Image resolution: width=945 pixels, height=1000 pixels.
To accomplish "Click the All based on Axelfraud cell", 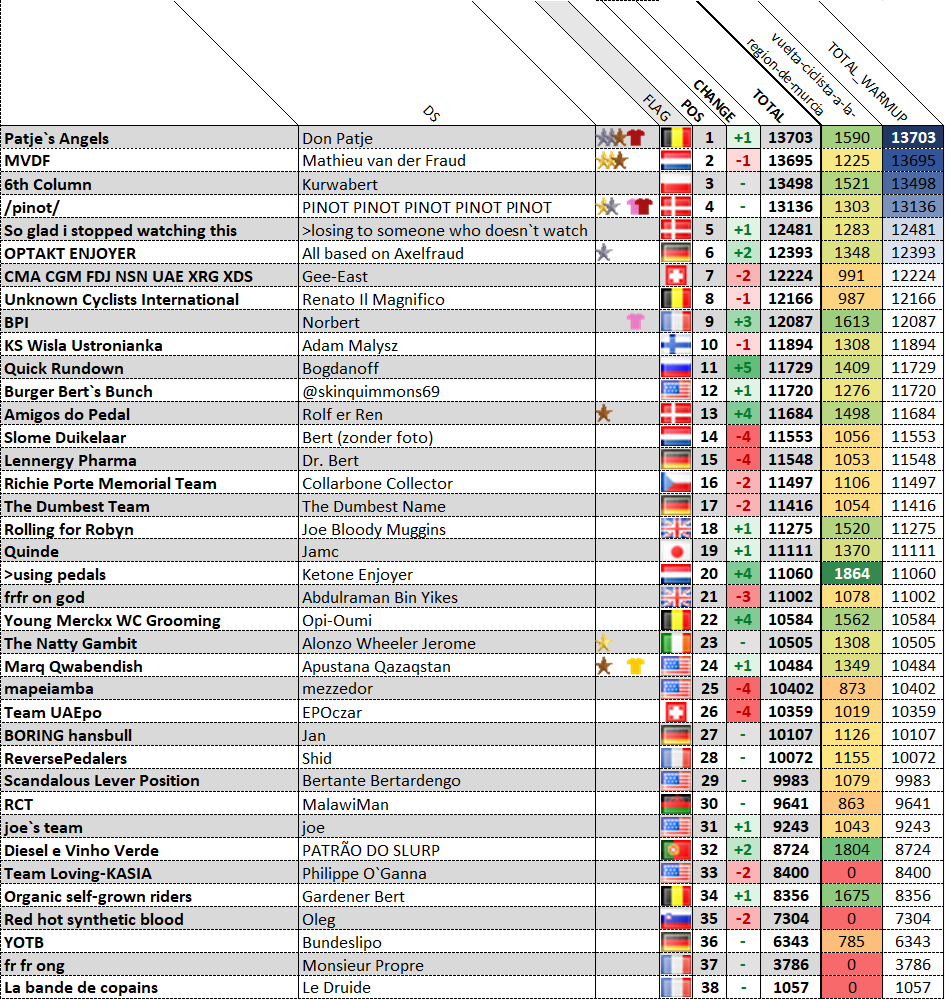I will tap(446, 253).
